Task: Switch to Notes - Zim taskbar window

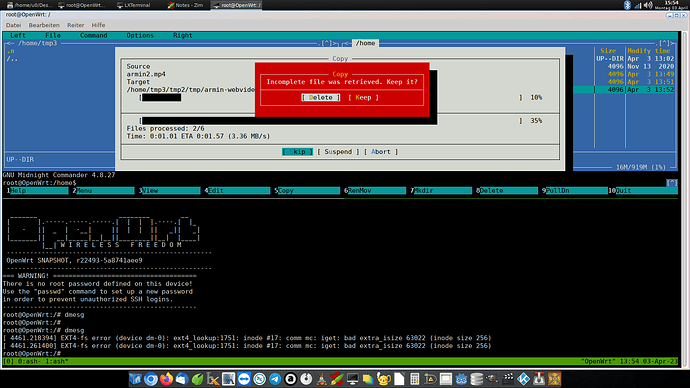Action: 185,5
